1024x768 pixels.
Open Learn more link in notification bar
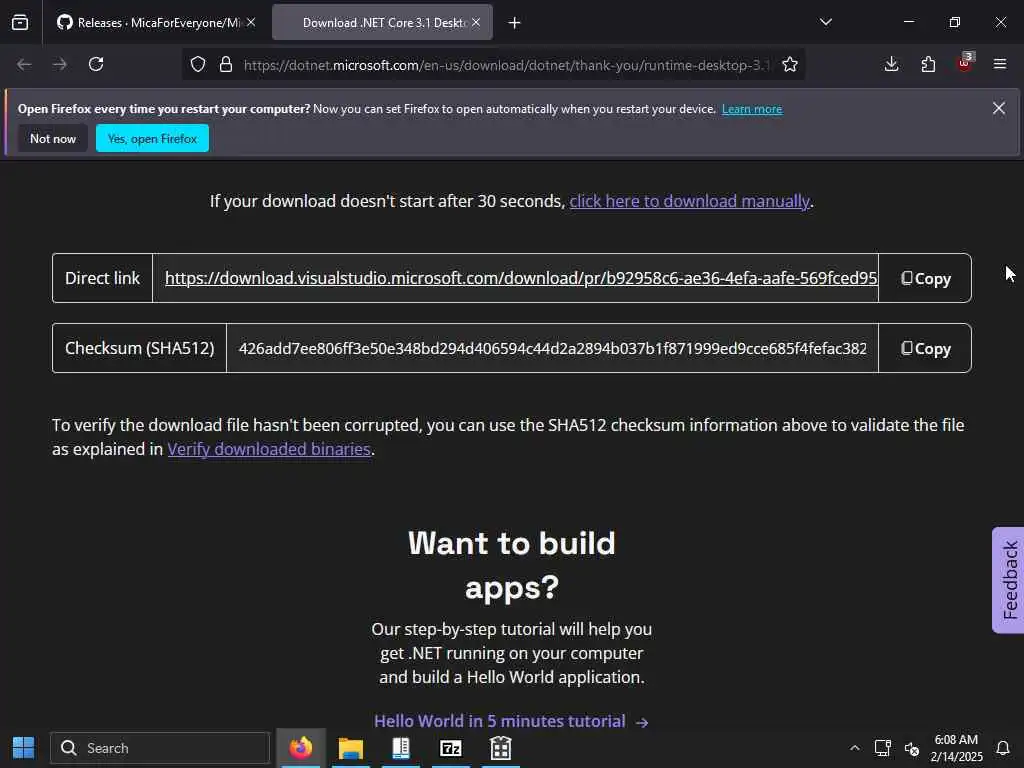pyautogui.click(x=752, y=109)
